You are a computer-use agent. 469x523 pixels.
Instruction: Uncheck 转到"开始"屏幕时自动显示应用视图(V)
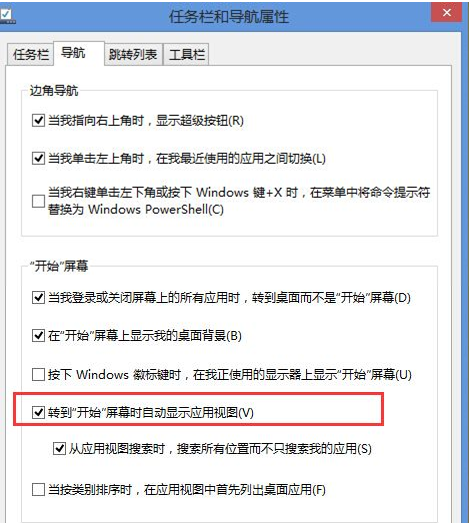coord(38,413)
